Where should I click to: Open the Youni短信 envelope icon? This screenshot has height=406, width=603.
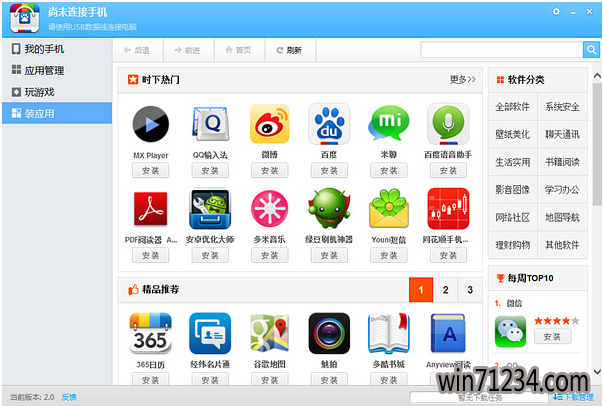coord(388,209)
